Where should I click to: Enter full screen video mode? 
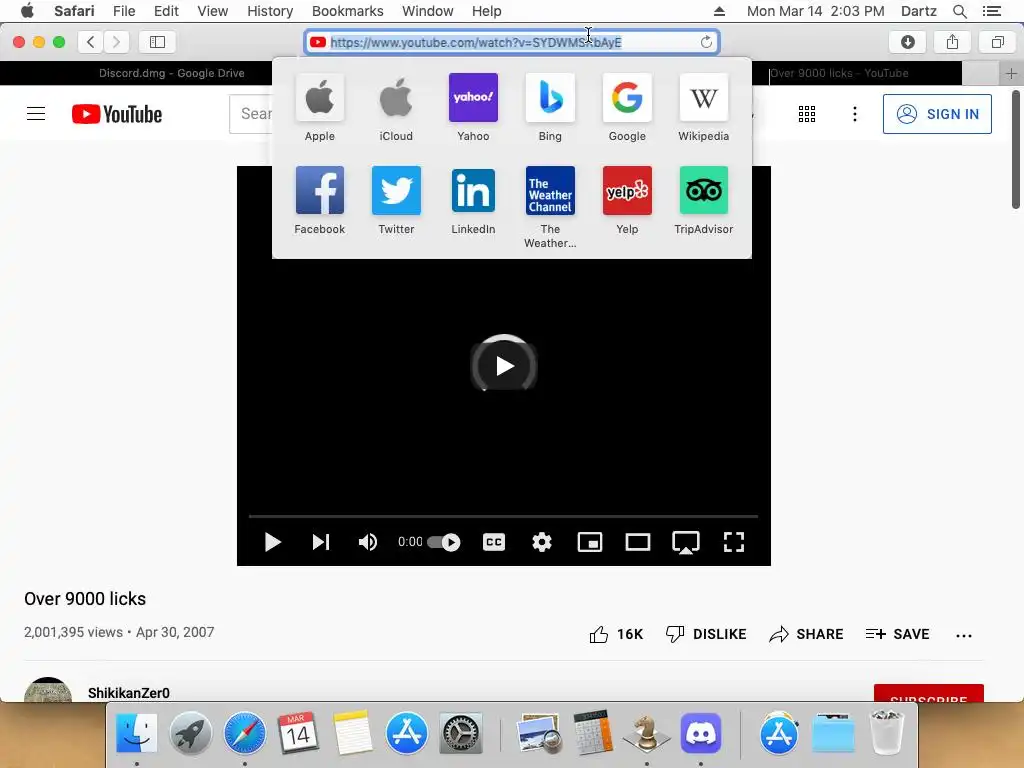[733, 542]
